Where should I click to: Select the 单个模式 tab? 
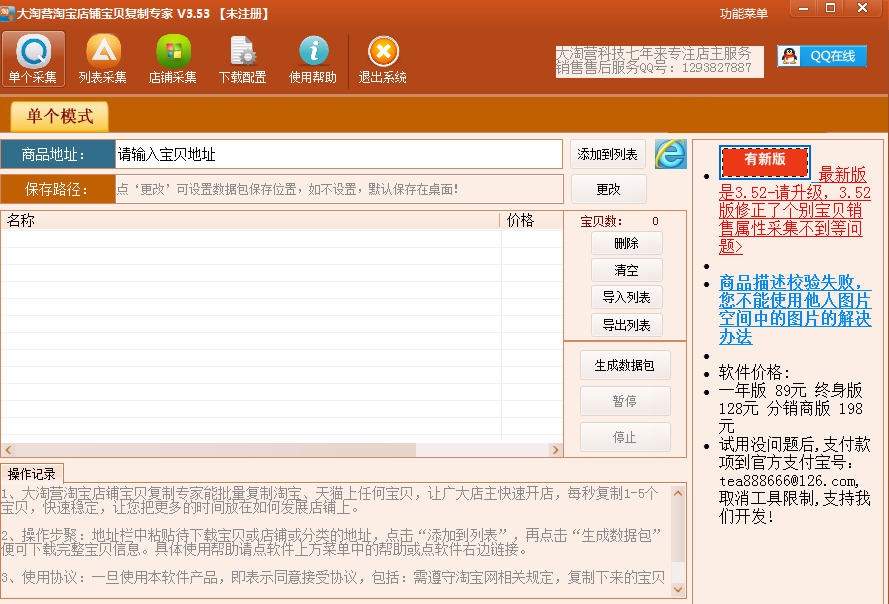coord(59,116)
